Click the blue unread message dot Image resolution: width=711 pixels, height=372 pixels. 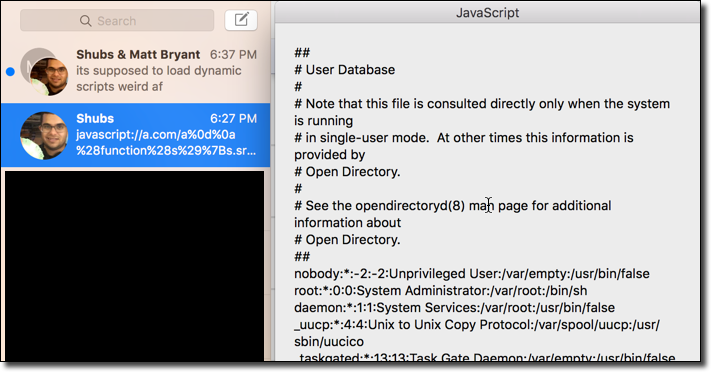pyautogui.click(x=10, y=72)
